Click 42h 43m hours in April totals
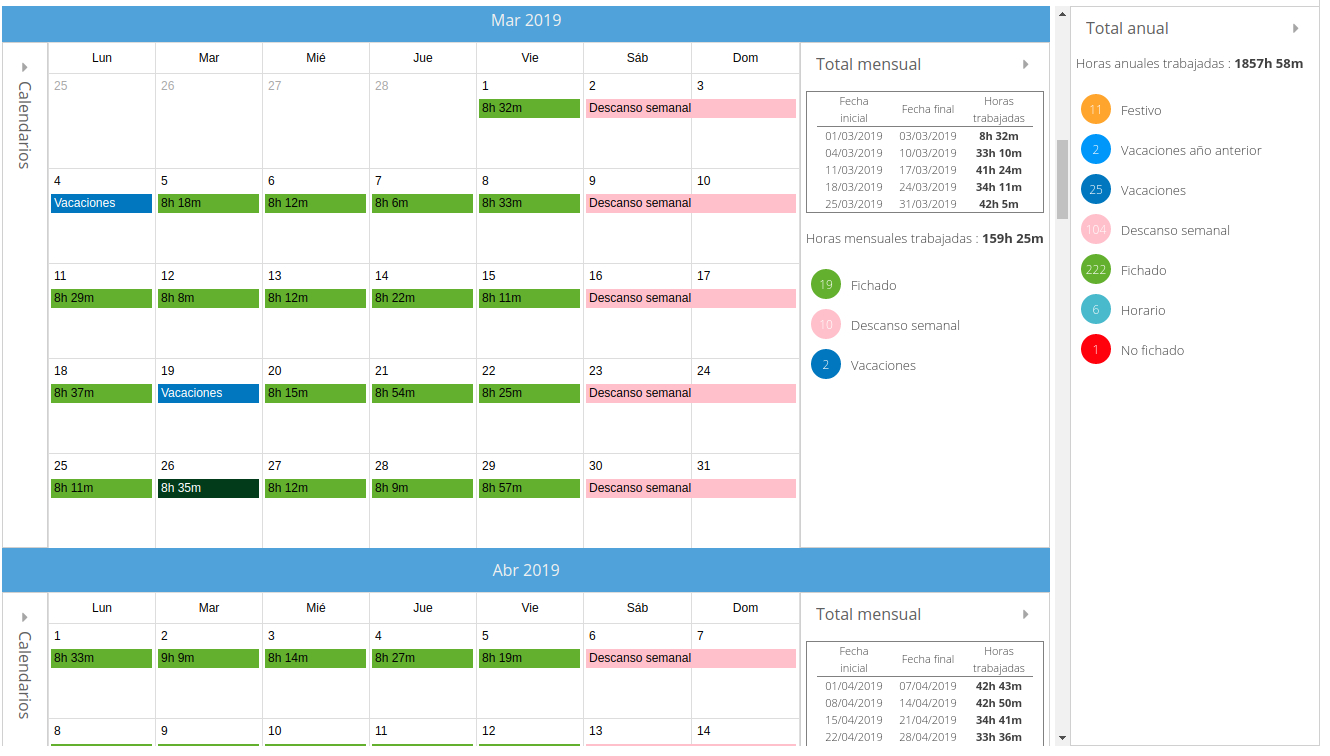Image resolution: width=1330 pixels, height=756 pixels. tap(998, 686)
